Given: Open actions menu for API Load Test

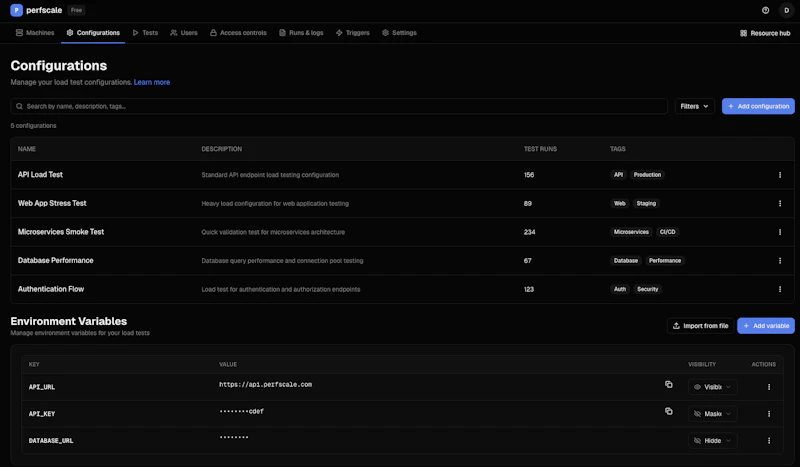Looking at the screenshot, I should click(780, 175).
